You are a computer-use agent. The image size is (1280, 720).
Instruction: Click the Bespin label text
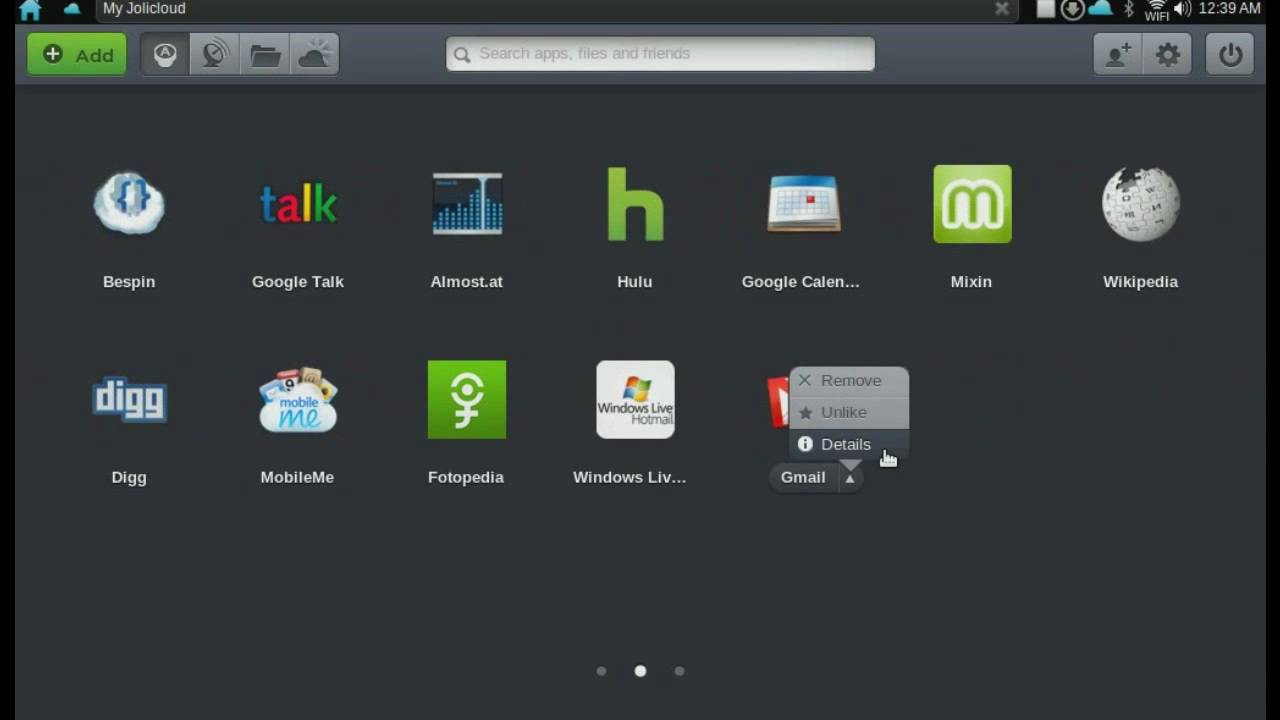click(x=129, y=282)
